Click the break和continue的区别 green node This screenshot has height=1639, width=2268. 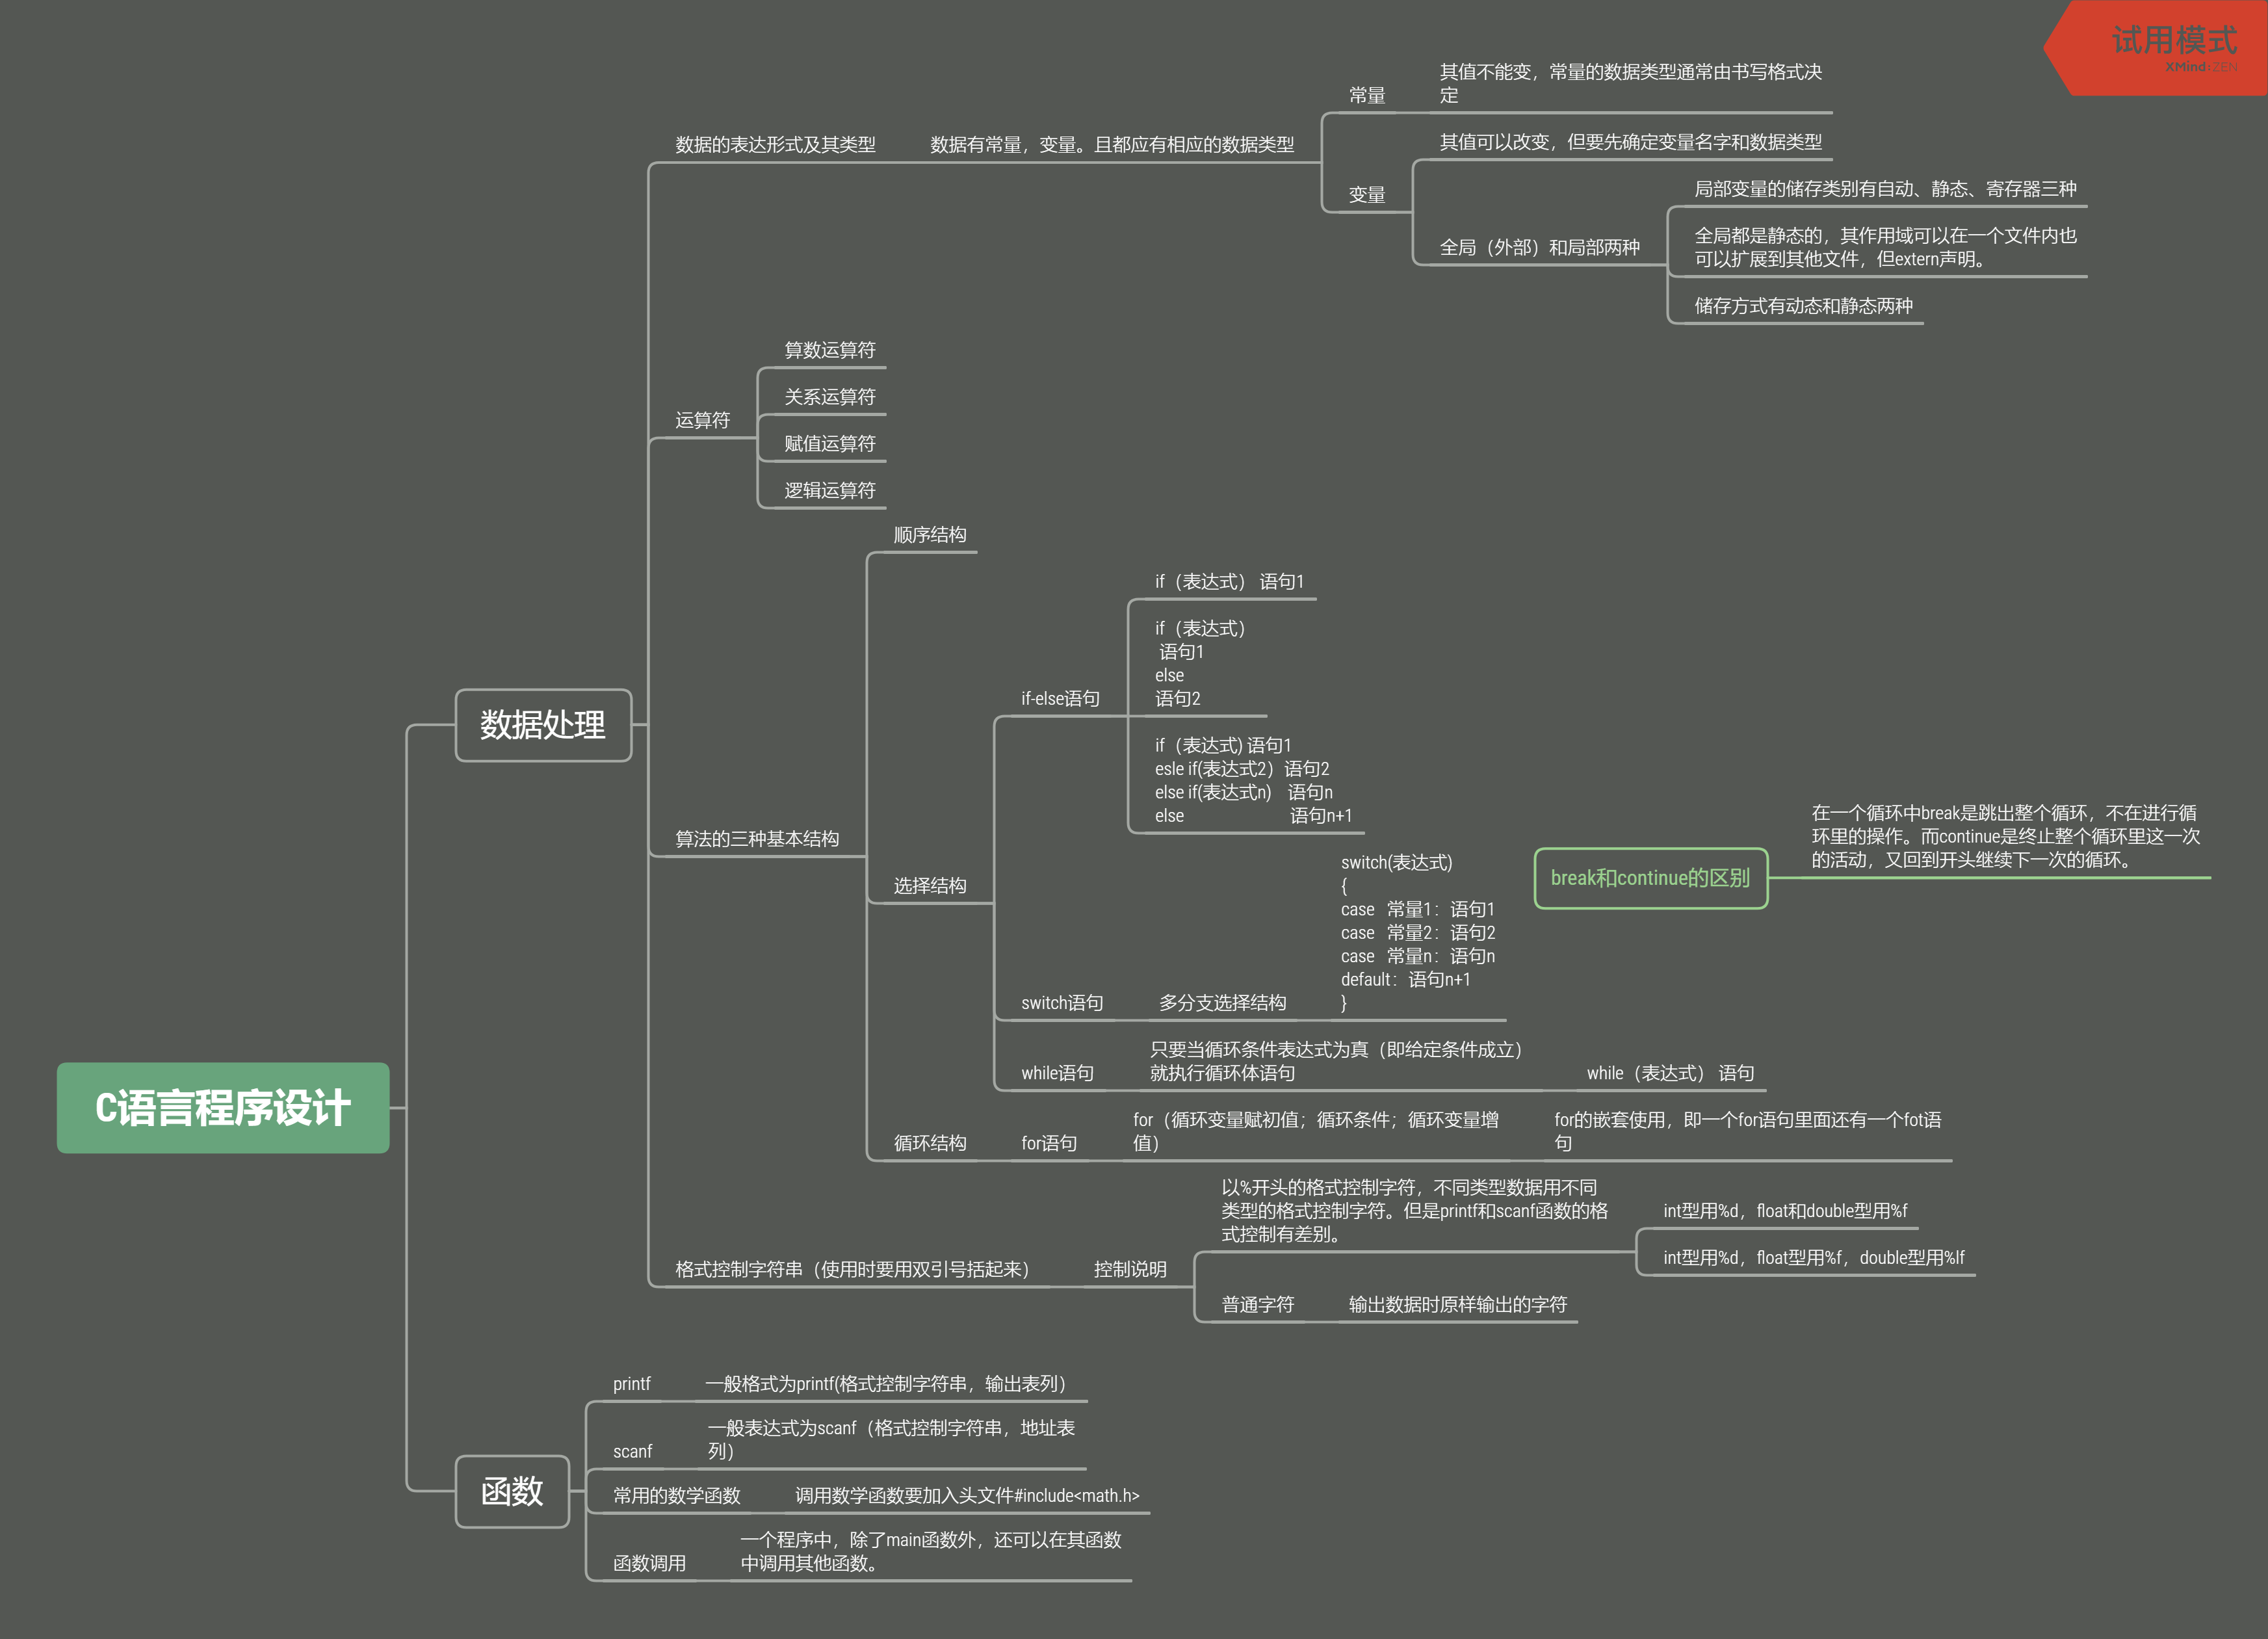[1649, 878]
